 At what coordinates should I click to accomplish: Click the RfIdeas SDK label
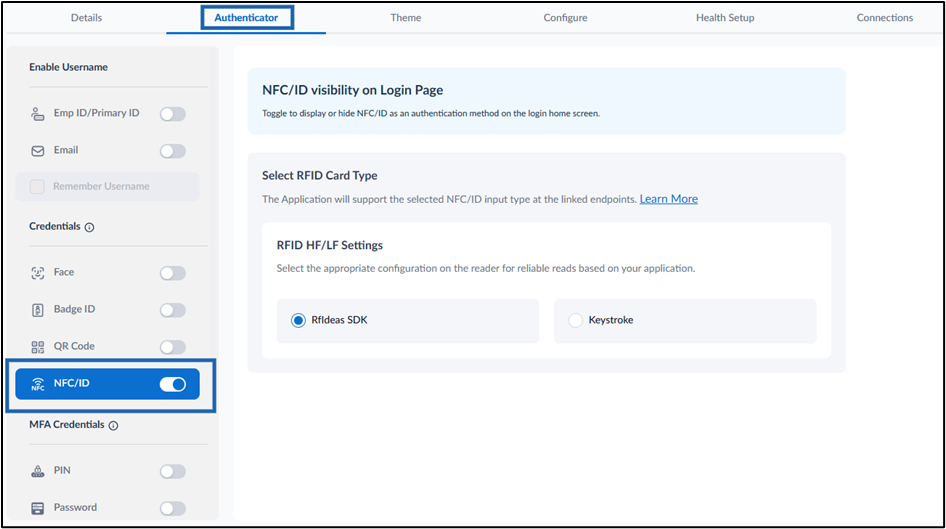pos(339,320)
